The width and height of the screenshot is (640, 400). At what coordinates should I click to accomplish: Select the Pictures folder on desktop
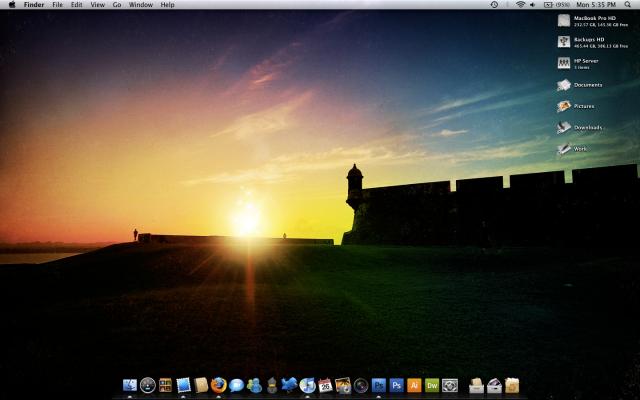(x=564, y=106)
